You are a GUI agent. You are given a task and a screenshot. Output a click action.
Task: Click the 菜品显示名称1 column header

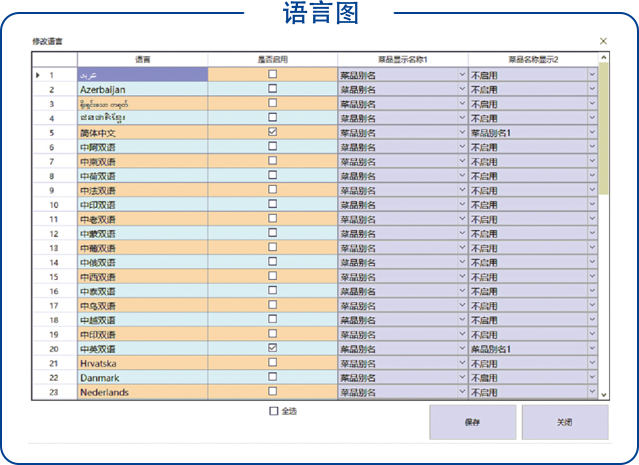(x=403, y=60)
